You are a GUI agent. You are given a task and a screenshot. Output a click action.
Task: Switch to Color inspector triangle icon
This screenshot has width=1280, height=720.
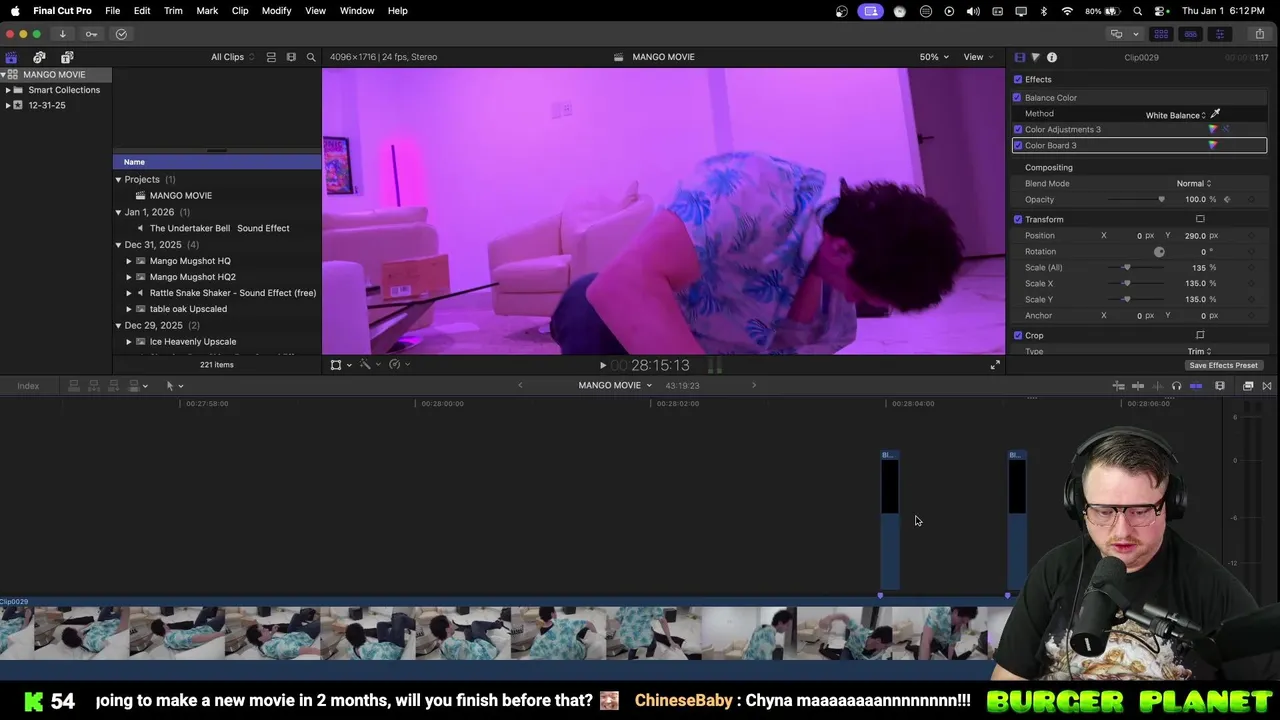point(1035,57)
